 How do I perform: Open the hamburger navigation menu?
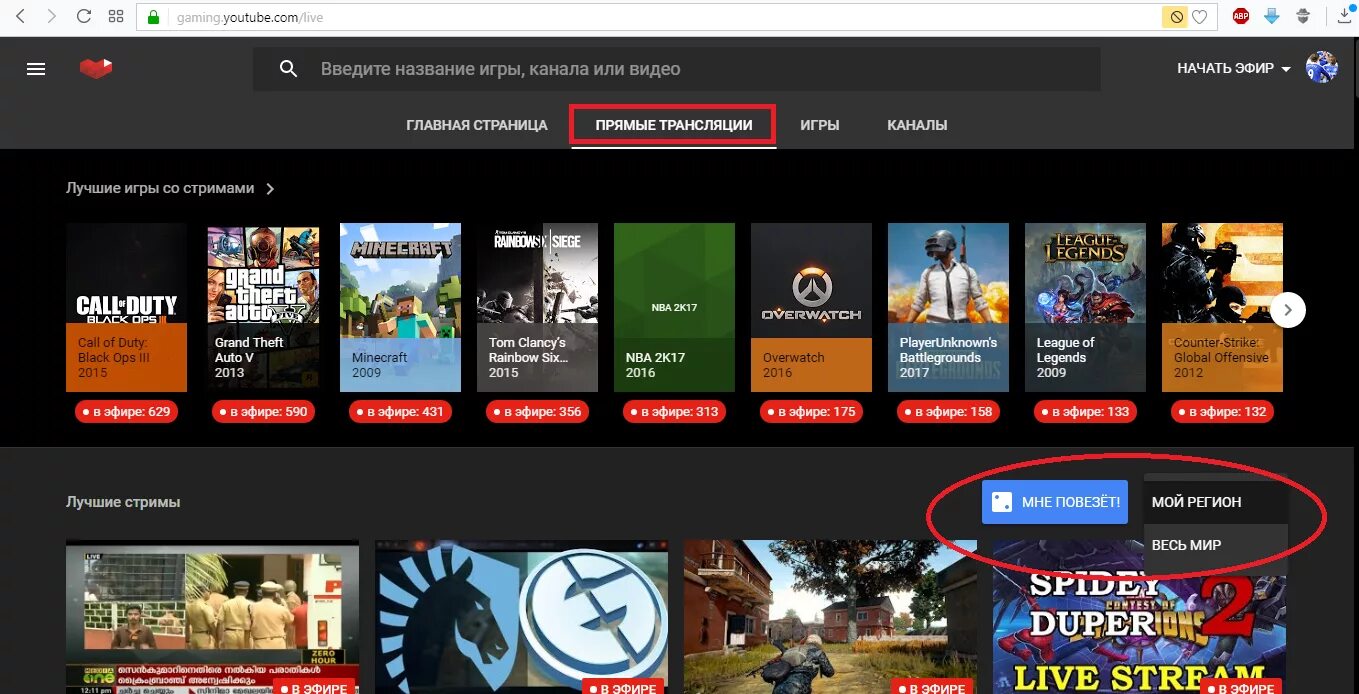tap(36, 69)
